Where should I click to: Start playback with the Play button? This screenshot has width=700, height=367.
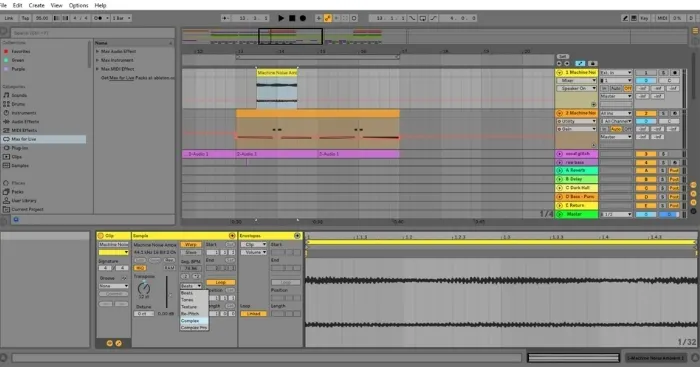tap(281, 18)
